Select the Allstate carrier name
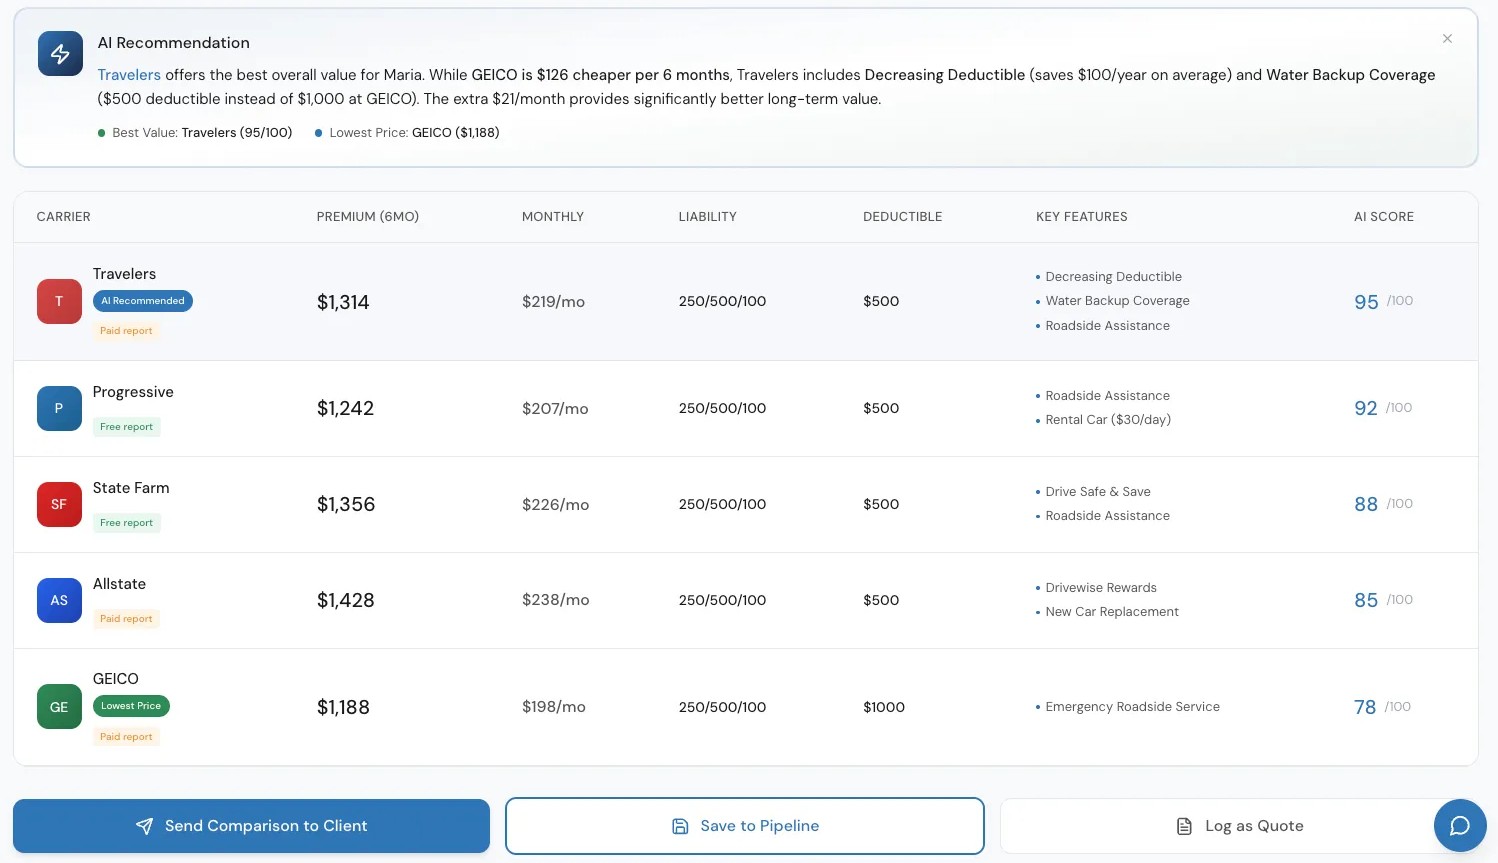Image resolution: width=1498 pixels, height=863 pixels. pos(120,584)
